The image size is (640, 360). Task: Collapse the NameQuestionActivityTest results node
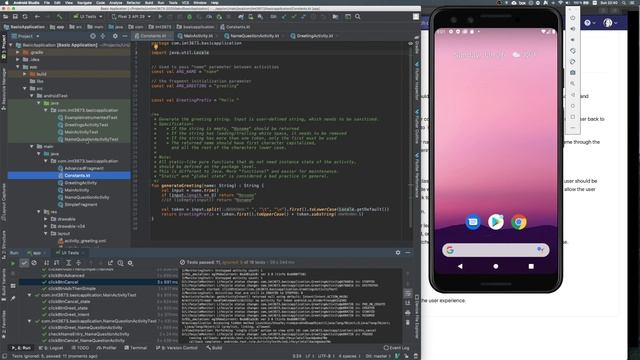(x=29, y=321)
